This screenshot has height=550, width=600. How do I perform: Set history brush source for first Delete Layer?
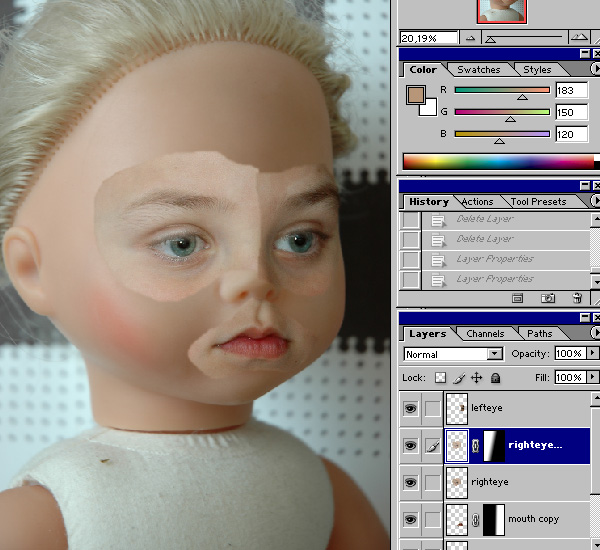[410, 220]
